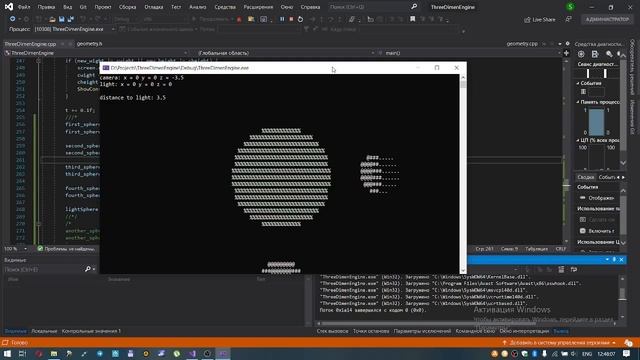Click the Добавить в систему управления версиями button

559,342
